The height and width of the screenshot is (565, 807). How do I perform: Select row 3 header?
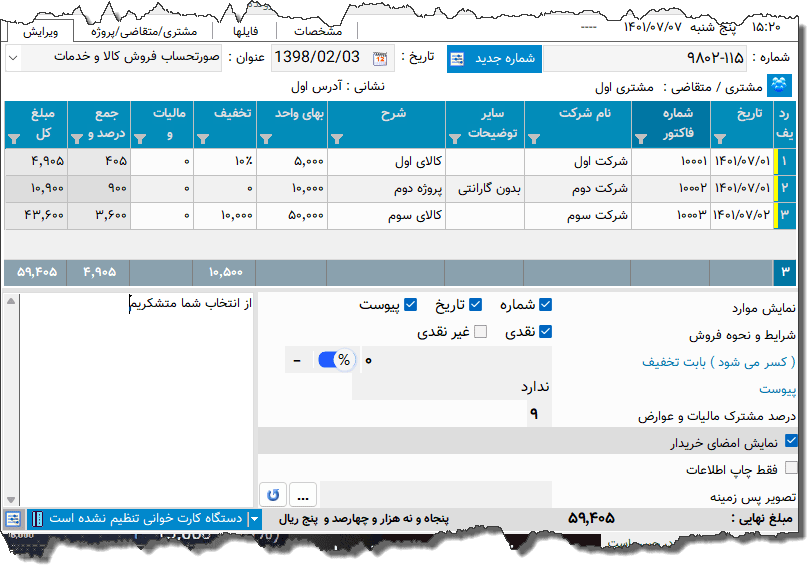coord(785,215)
